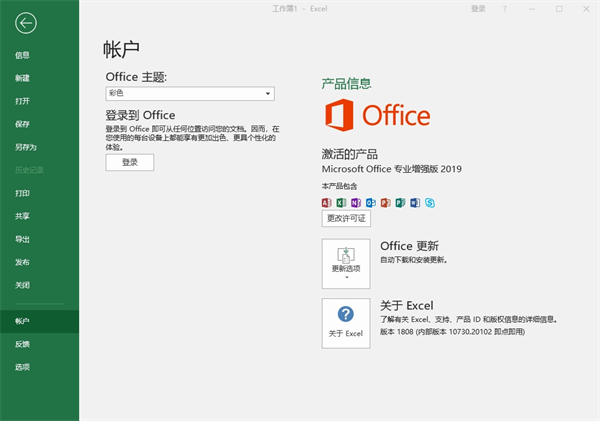Click the 登录 sign-in button

click(x=130, y=162)
